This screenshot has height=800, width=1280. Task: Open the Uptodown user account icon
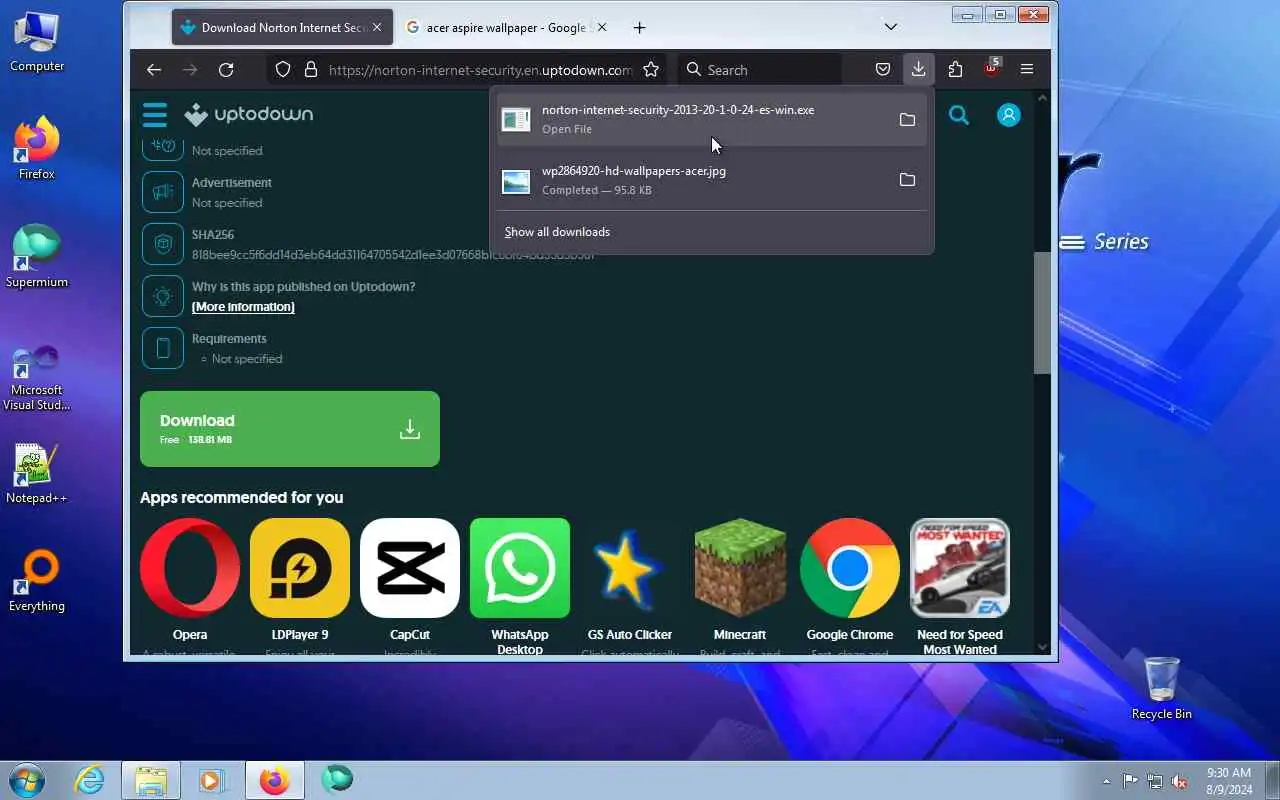pyautogui.click(x=1009, y=115)
